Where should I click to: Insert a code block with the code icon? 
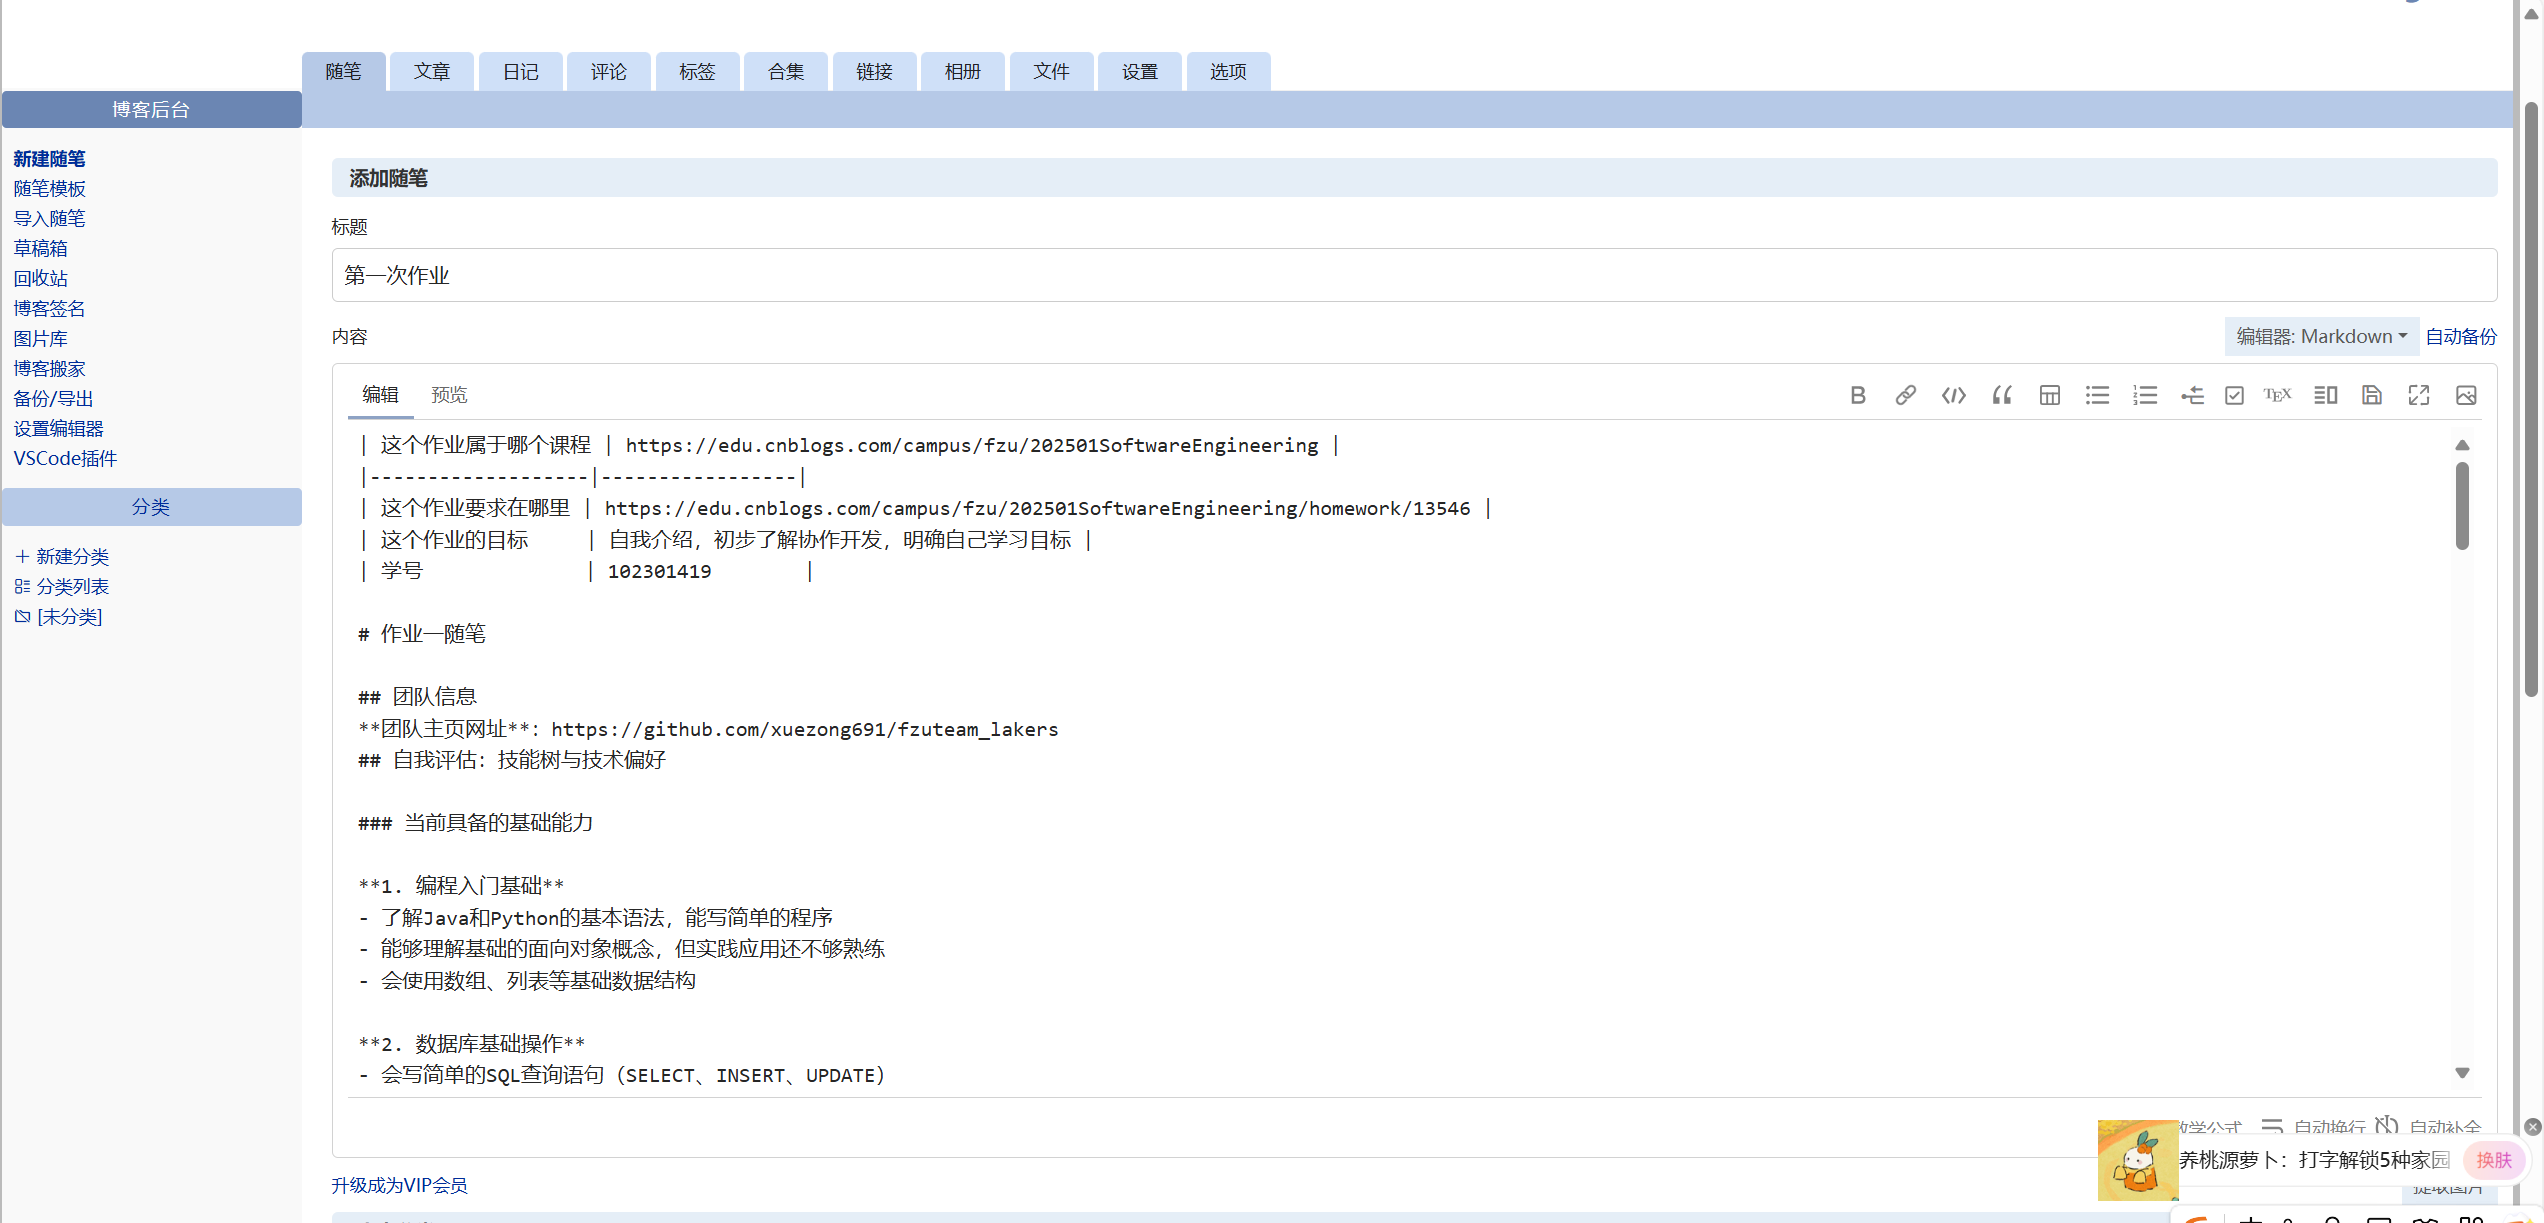click(1953, 395)
